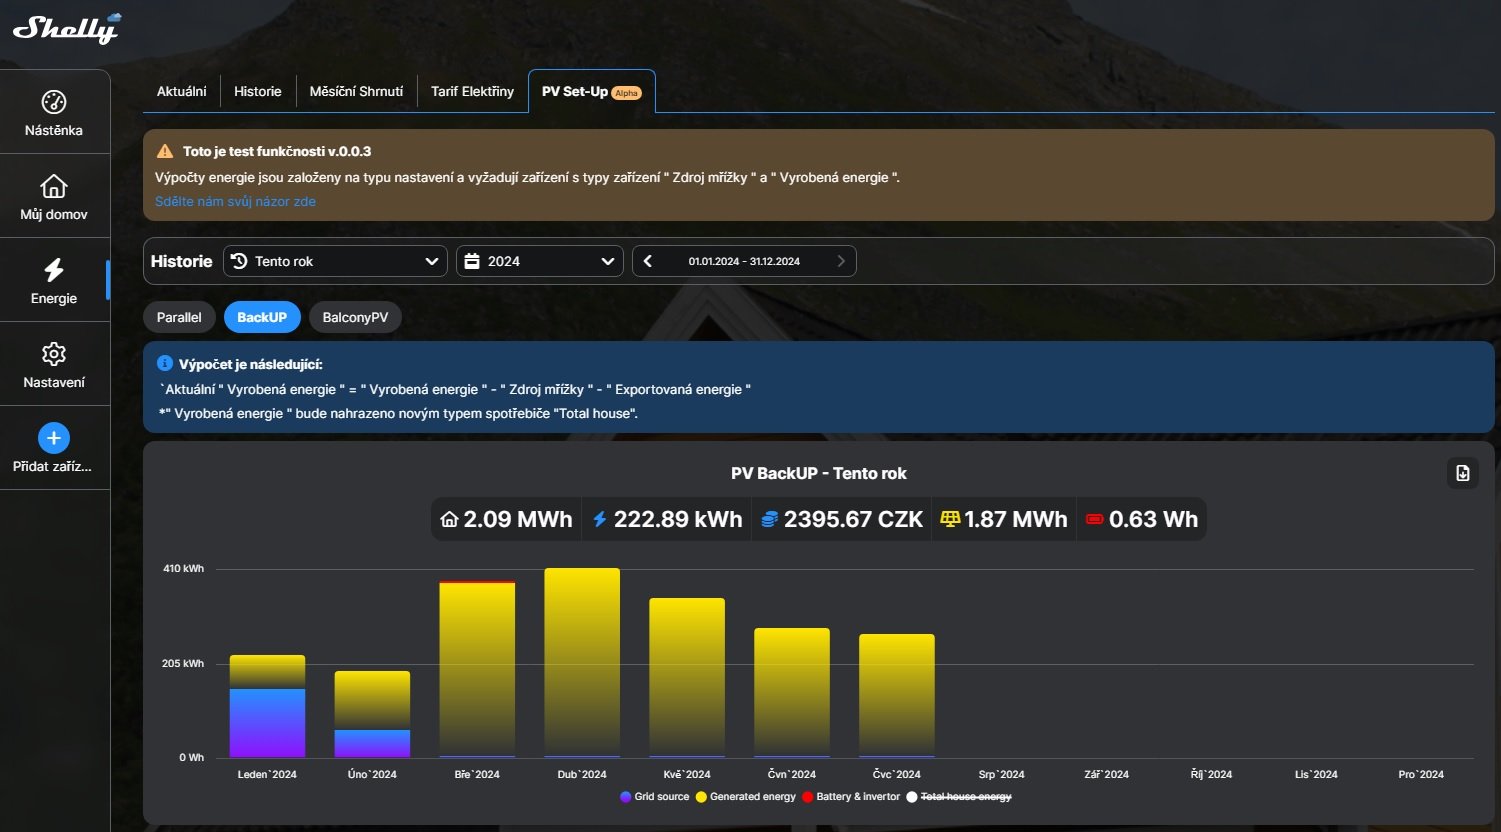Image resolution: width=1501 pixels, height=832 pixels.
Task: Follow the Sdělte nám svůj názor link
Action: [235, 201]
